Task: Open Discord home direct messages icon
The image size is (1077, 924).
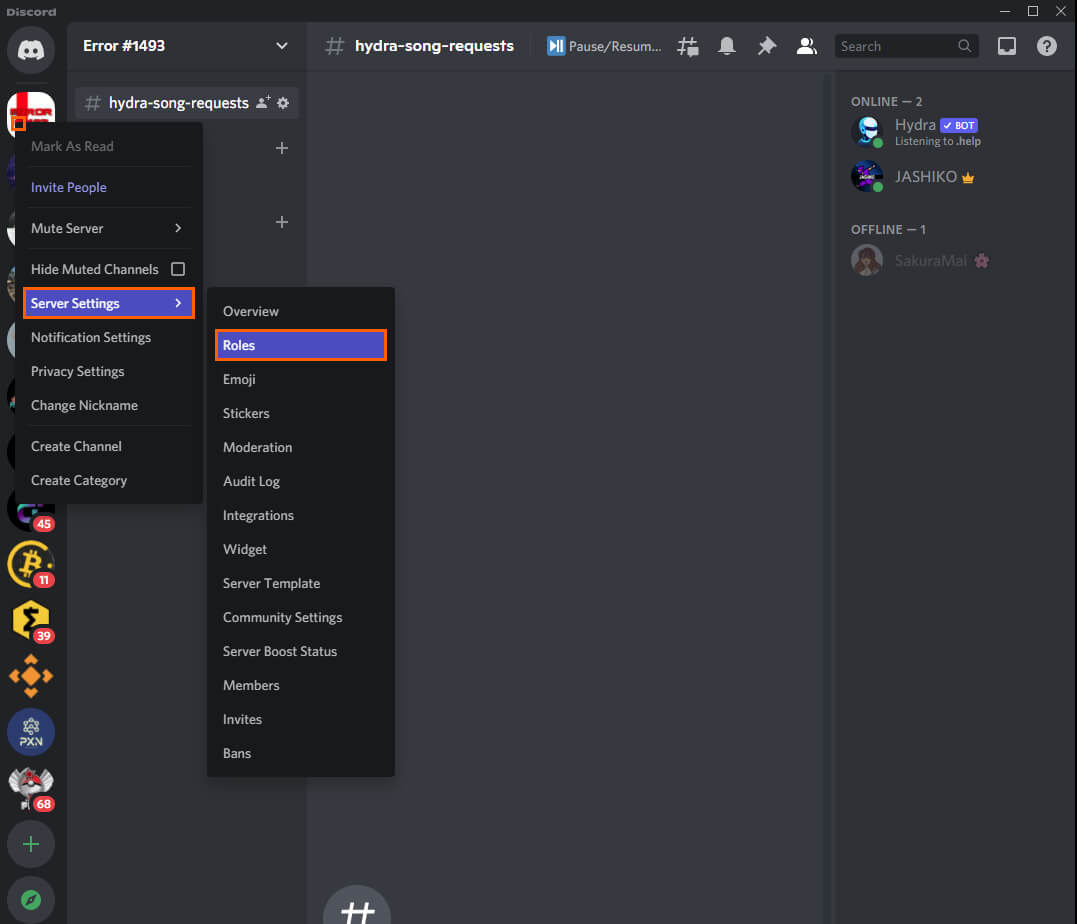Action: [x=31, y=50]
